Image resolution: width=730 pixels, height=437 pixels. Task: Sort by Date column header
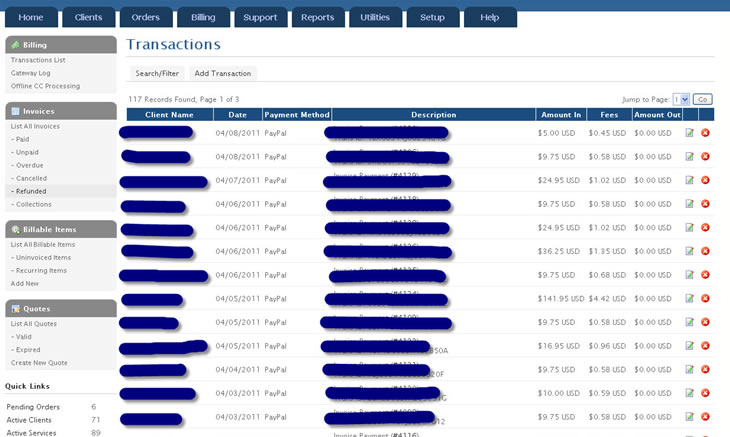point(237,114)
